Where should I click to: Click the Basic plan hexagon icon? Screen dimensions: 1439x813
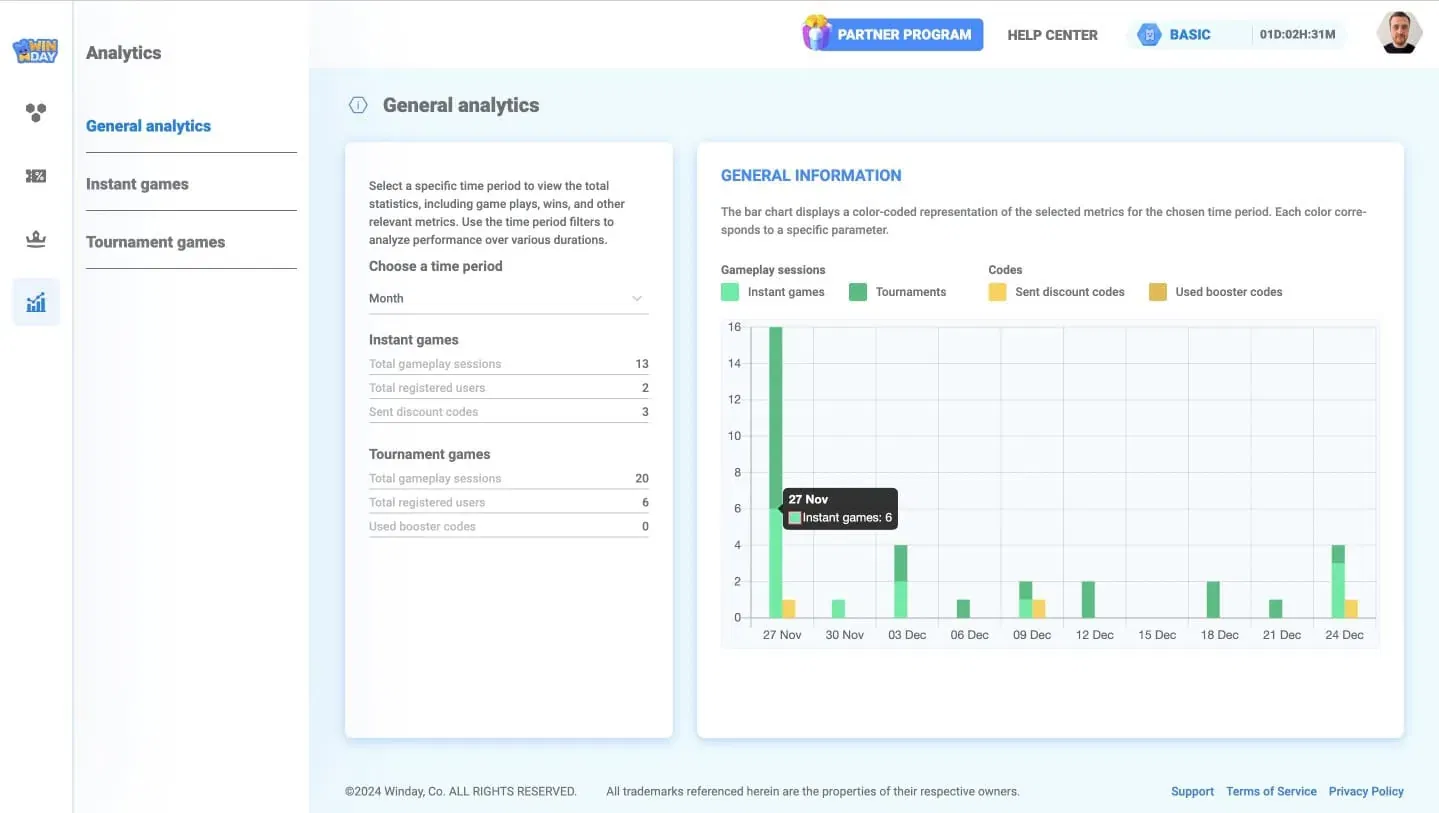1149,35
